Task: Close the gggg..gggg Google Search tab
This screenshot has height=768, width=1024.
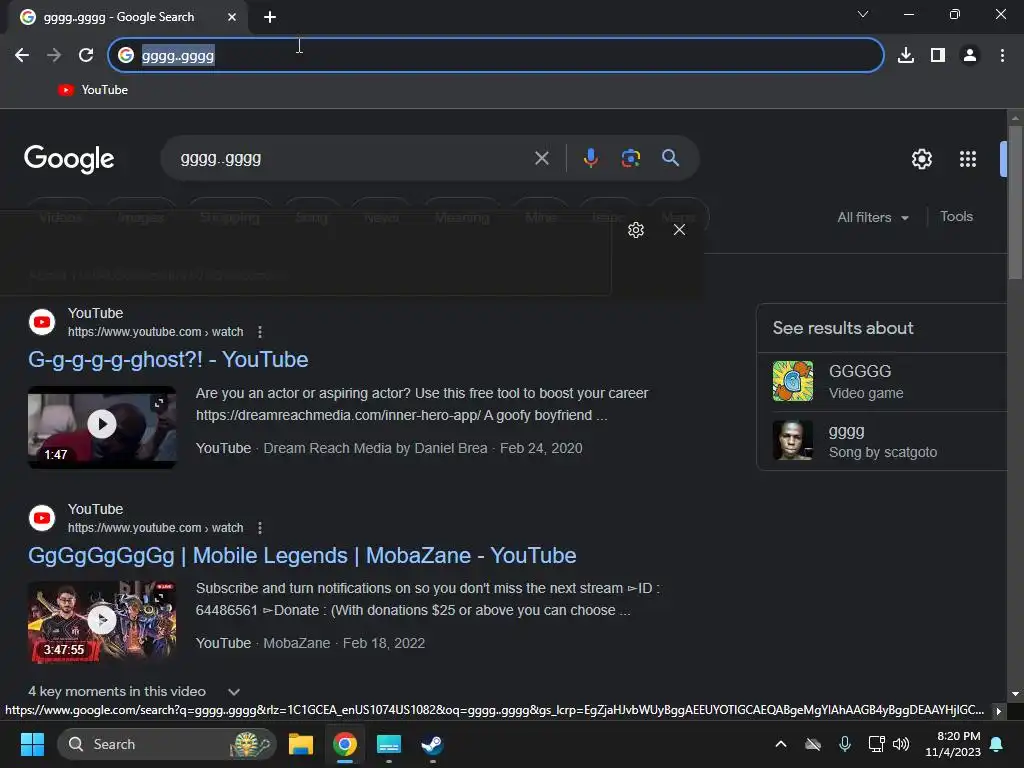Action: 232,17
